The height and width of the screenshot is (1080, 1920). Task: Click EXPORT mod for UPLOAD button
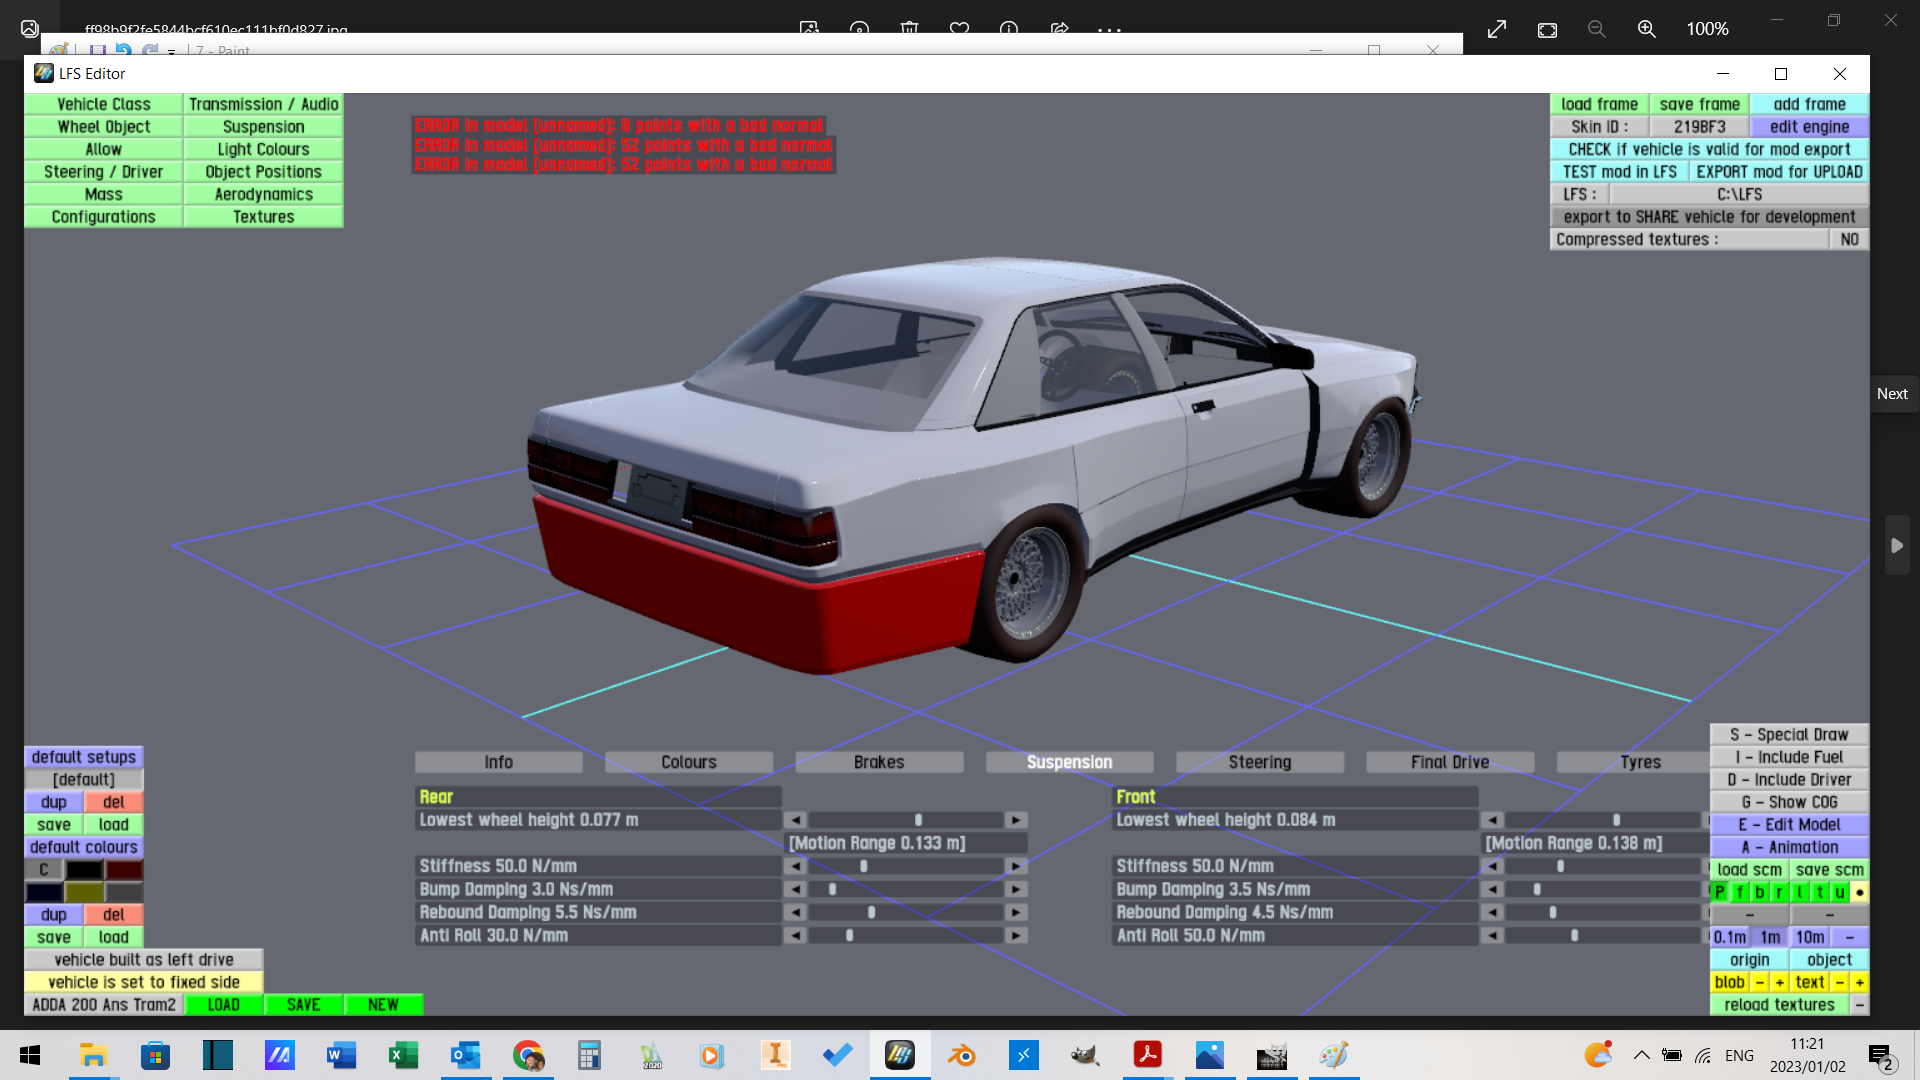(1779, 172)
